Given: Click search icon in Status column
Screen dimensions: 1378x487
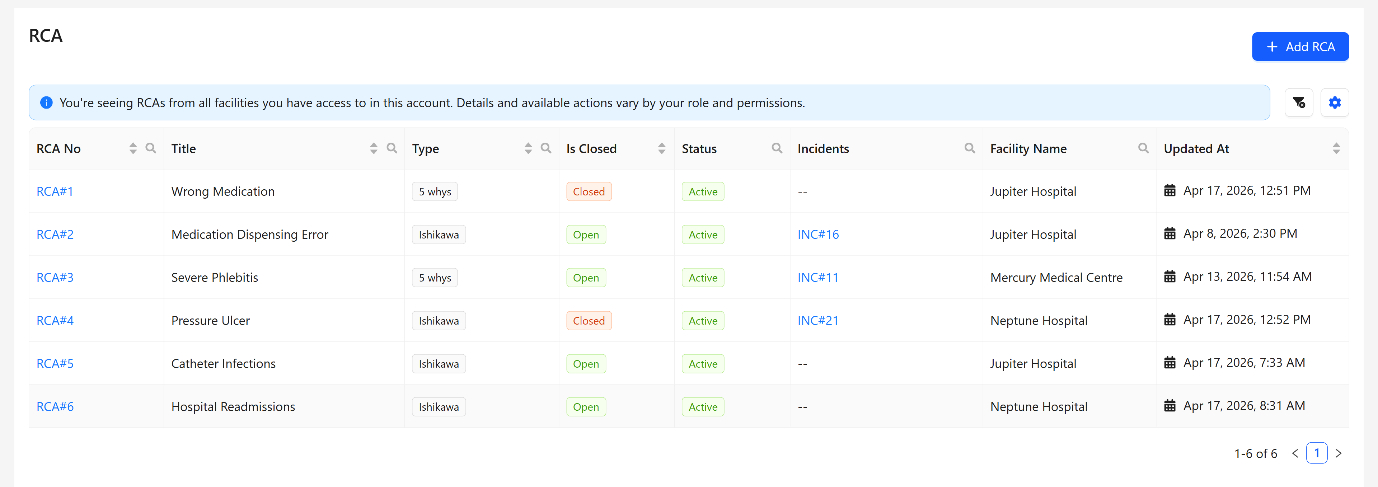Looking at the screenshot, I should pyautogui.click(x=777, y=148).
